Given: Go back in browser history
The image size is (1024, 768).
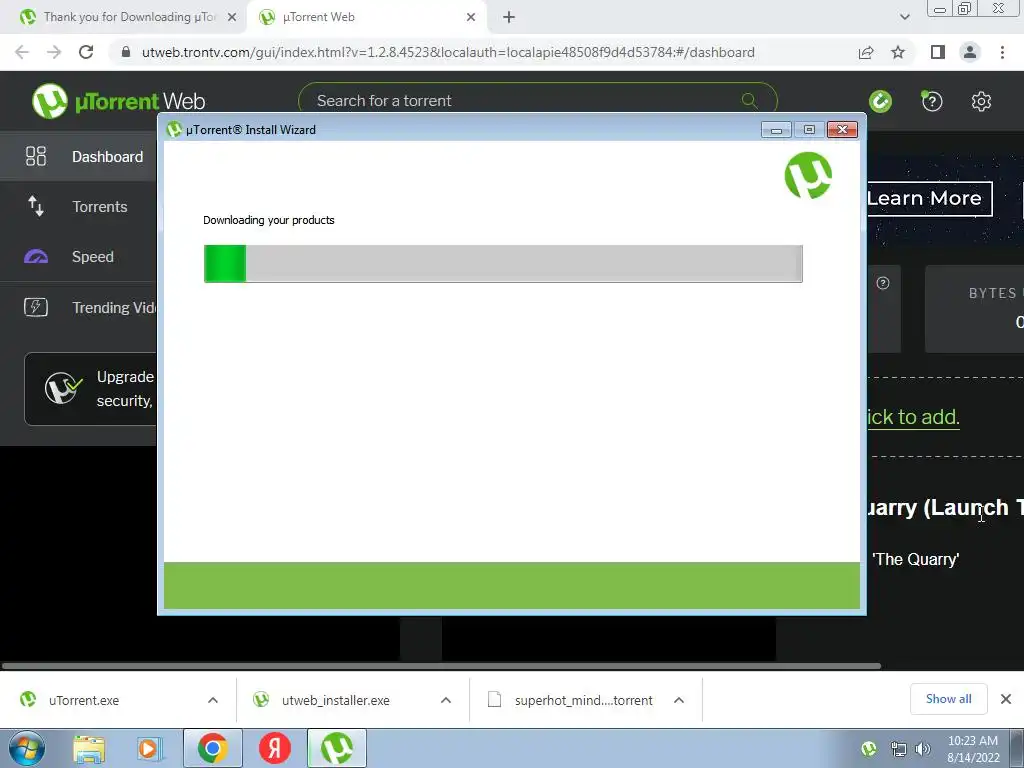Looking at the screenshot, I should [22, 52].
